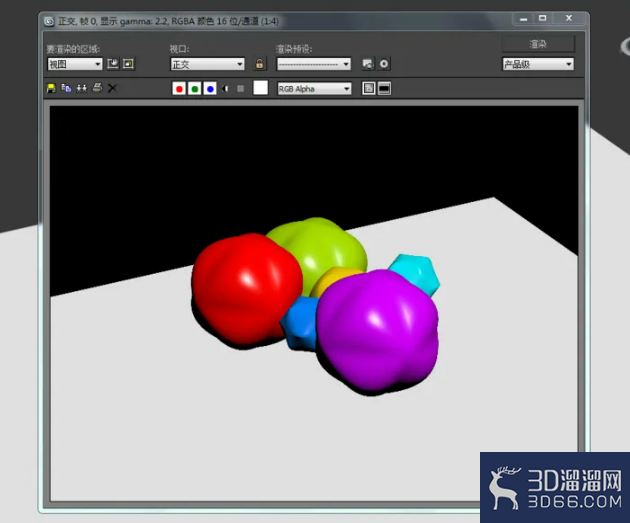Viewport: 630px width, 523px height.
Task: Save the rendered image with the disk icon
Action: tap(51, 88)
